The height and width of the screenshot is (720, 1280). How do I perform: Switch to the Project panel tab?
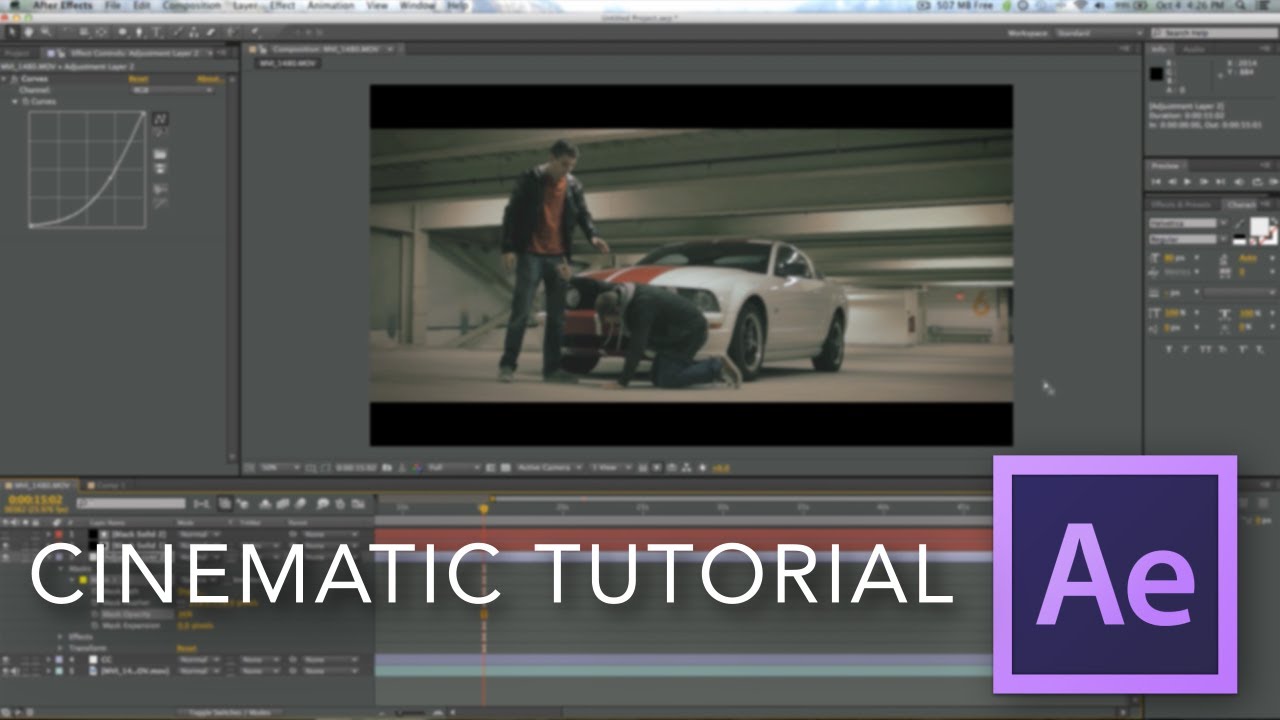pos(17,52)
